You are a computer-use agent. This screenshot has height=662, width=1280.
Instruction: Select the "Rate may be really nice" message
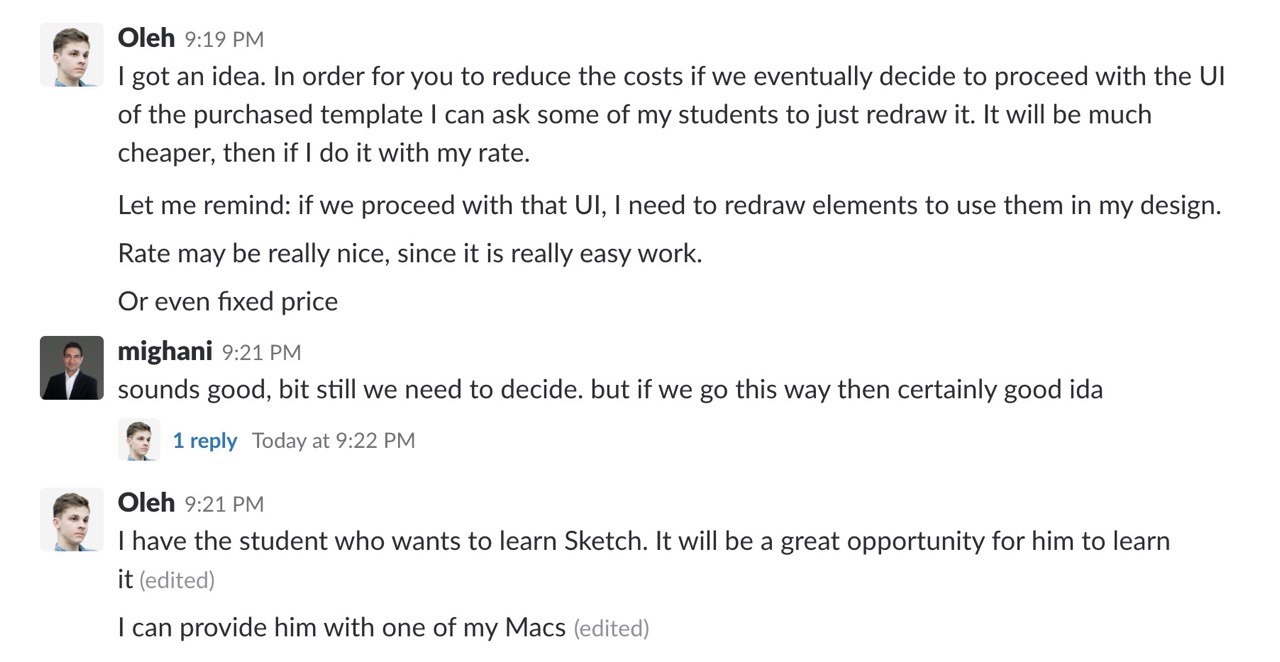[410, 253]
